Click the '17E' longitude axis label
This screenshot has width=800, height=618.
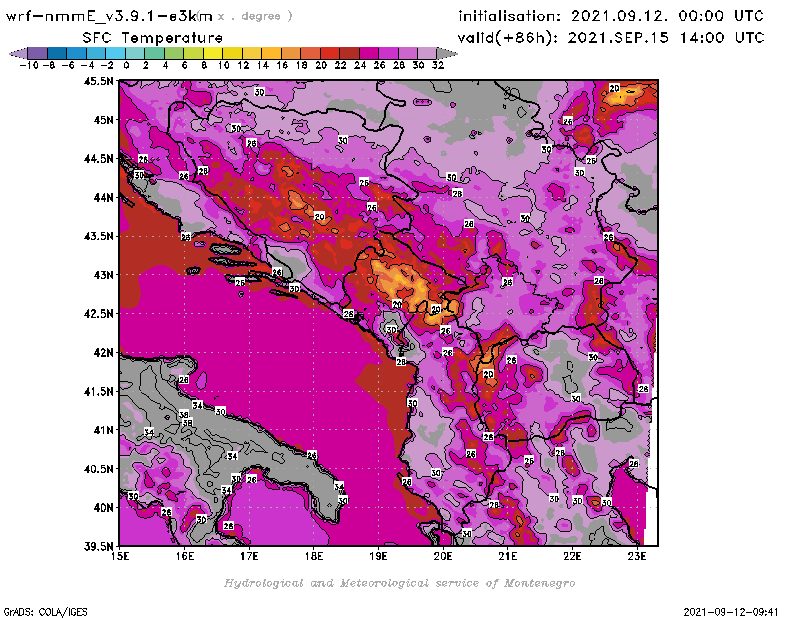249,556
